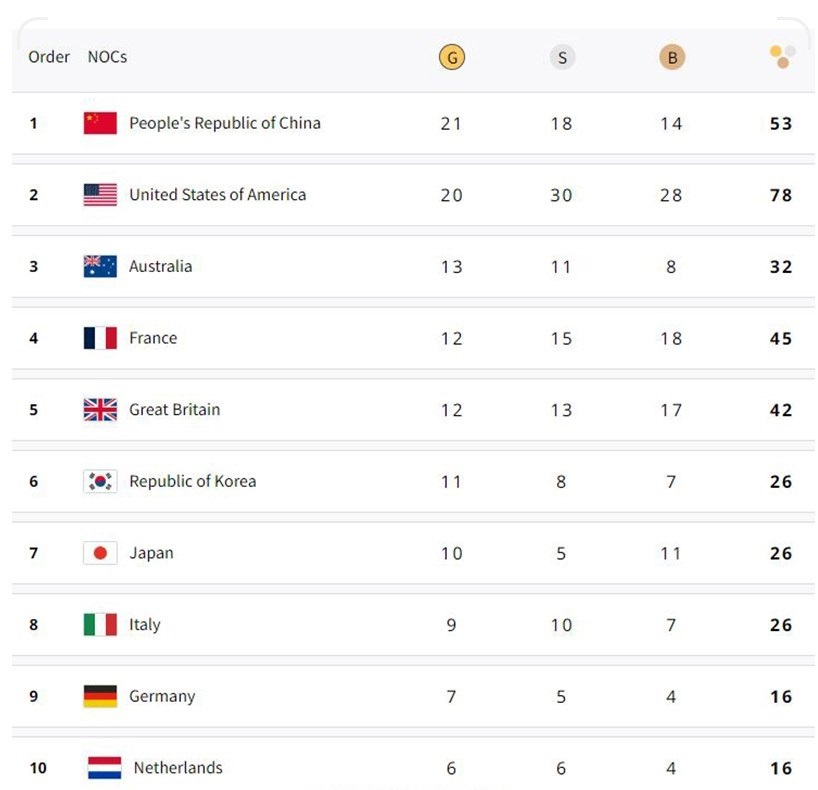
Task: Click the Japan flag icon
Action: tap(100, 553)
